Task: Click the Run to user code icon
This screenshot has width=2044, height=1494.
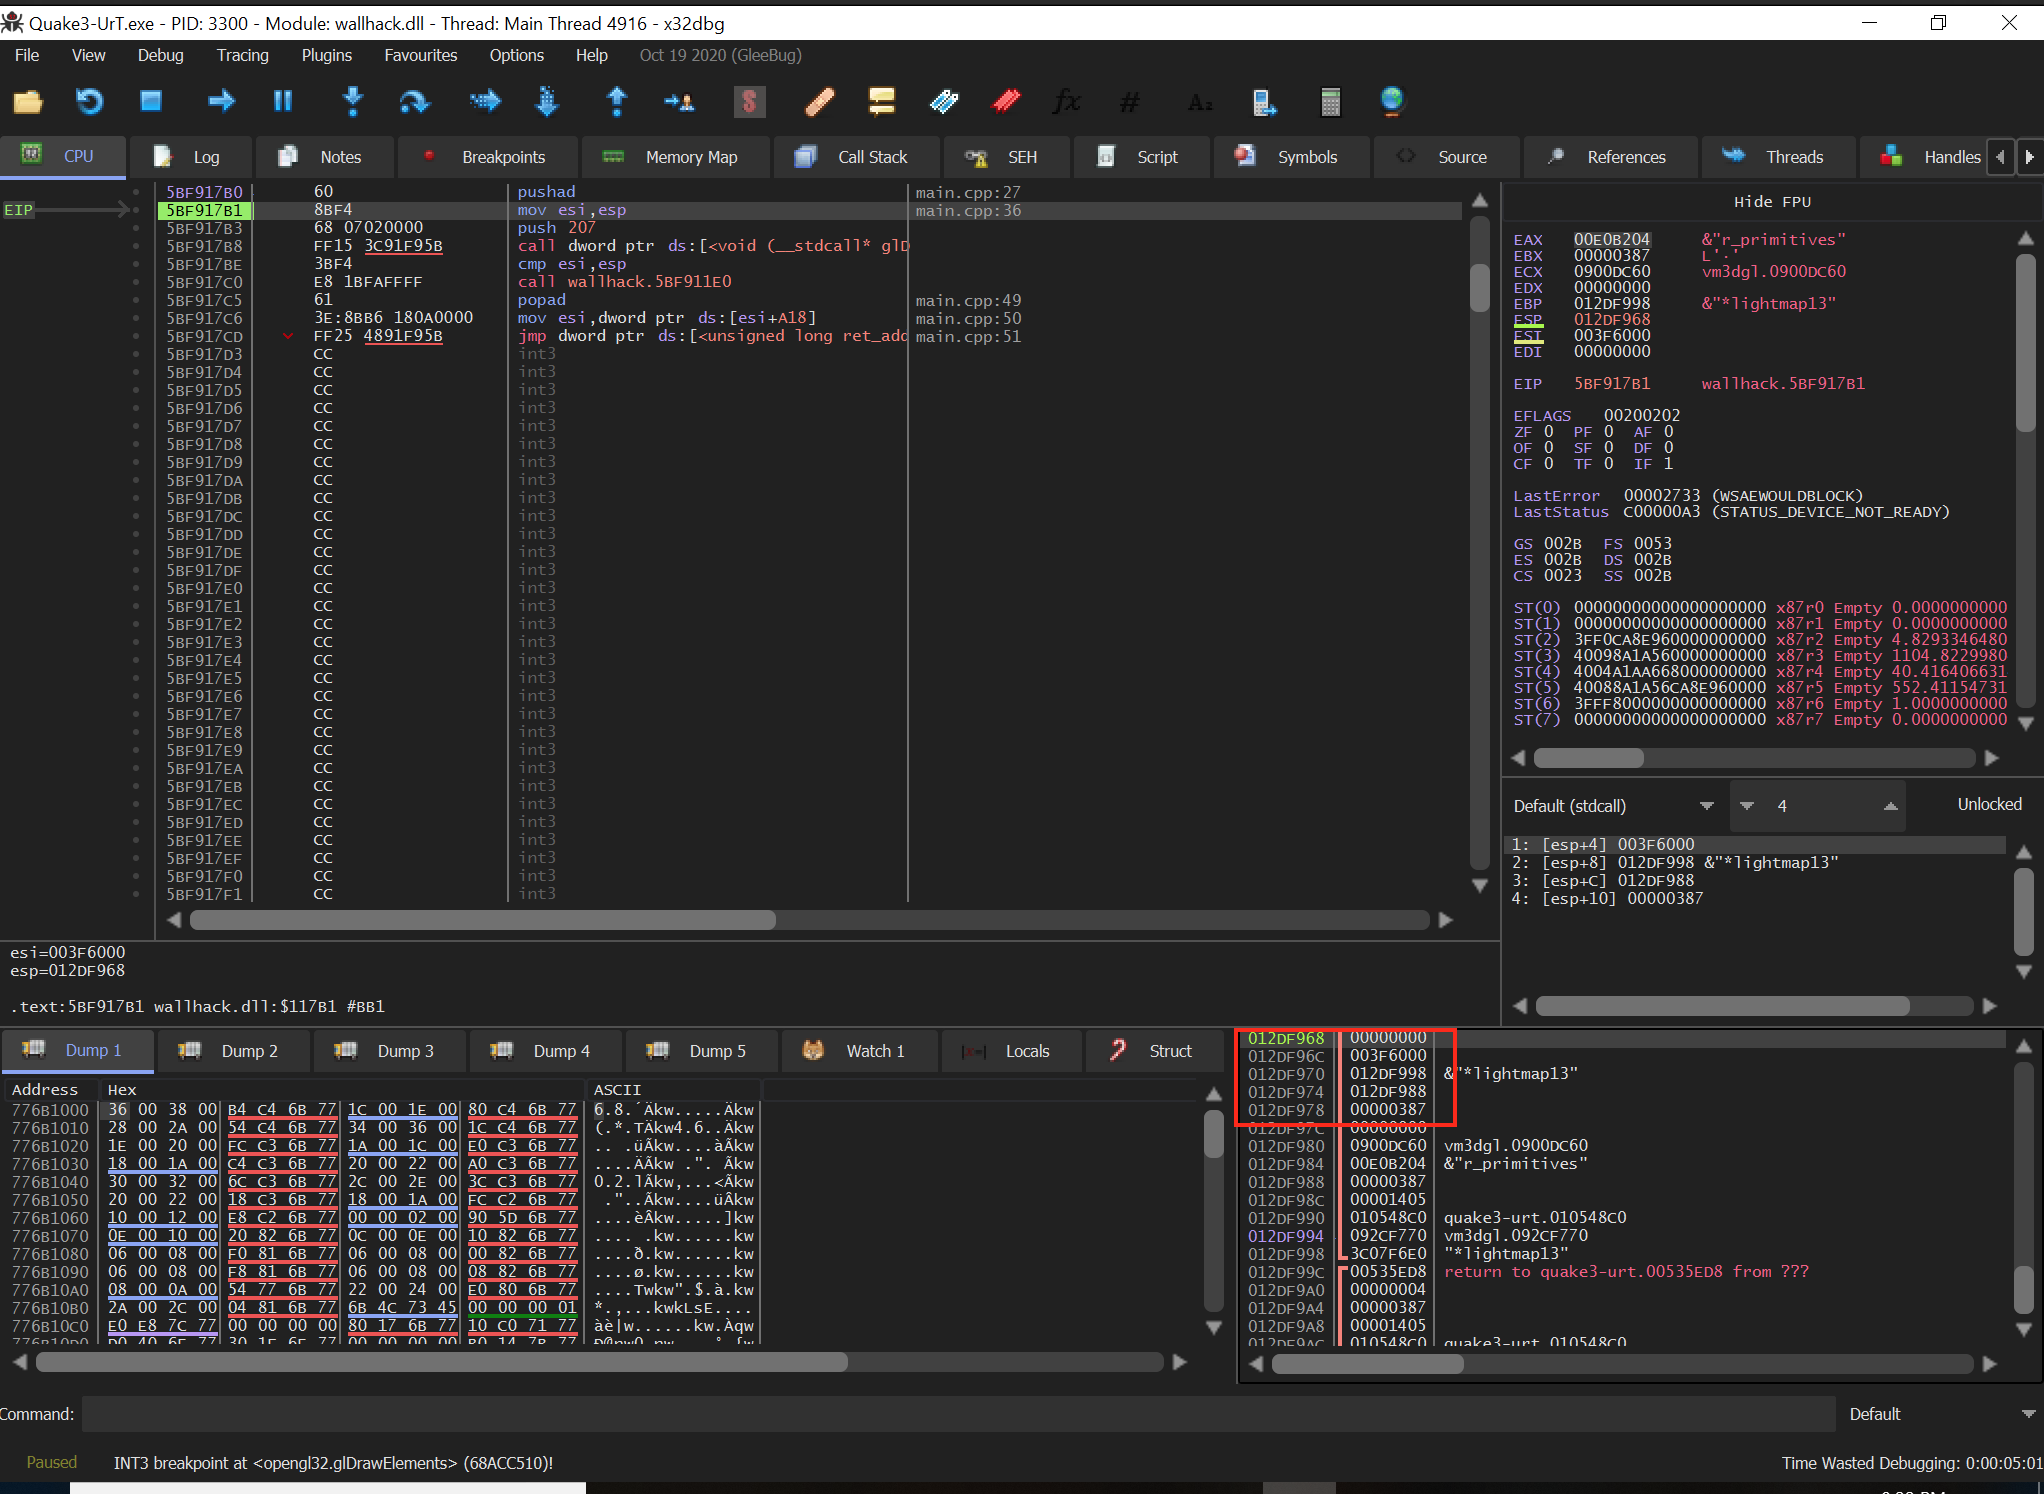Action: [x=679, y=101]
